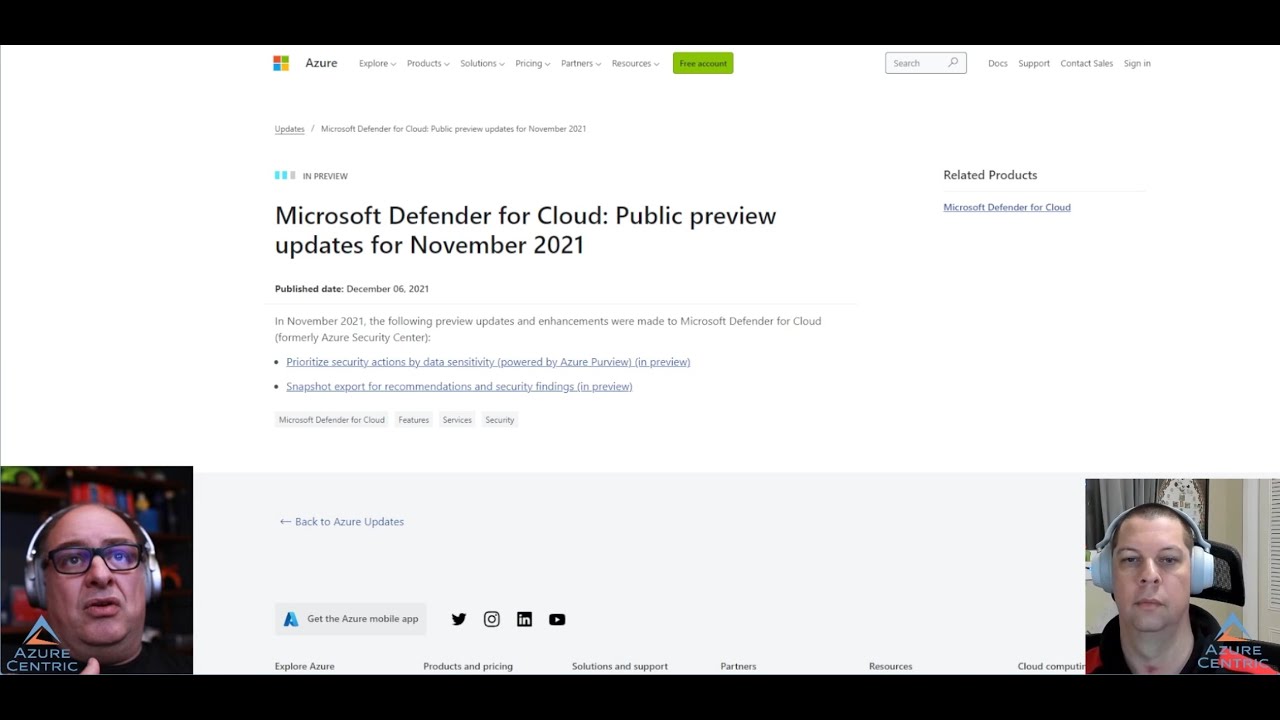This screenshot has height=720, width=1280.
Task: Click the green Free account button
Action: [703, 63]
